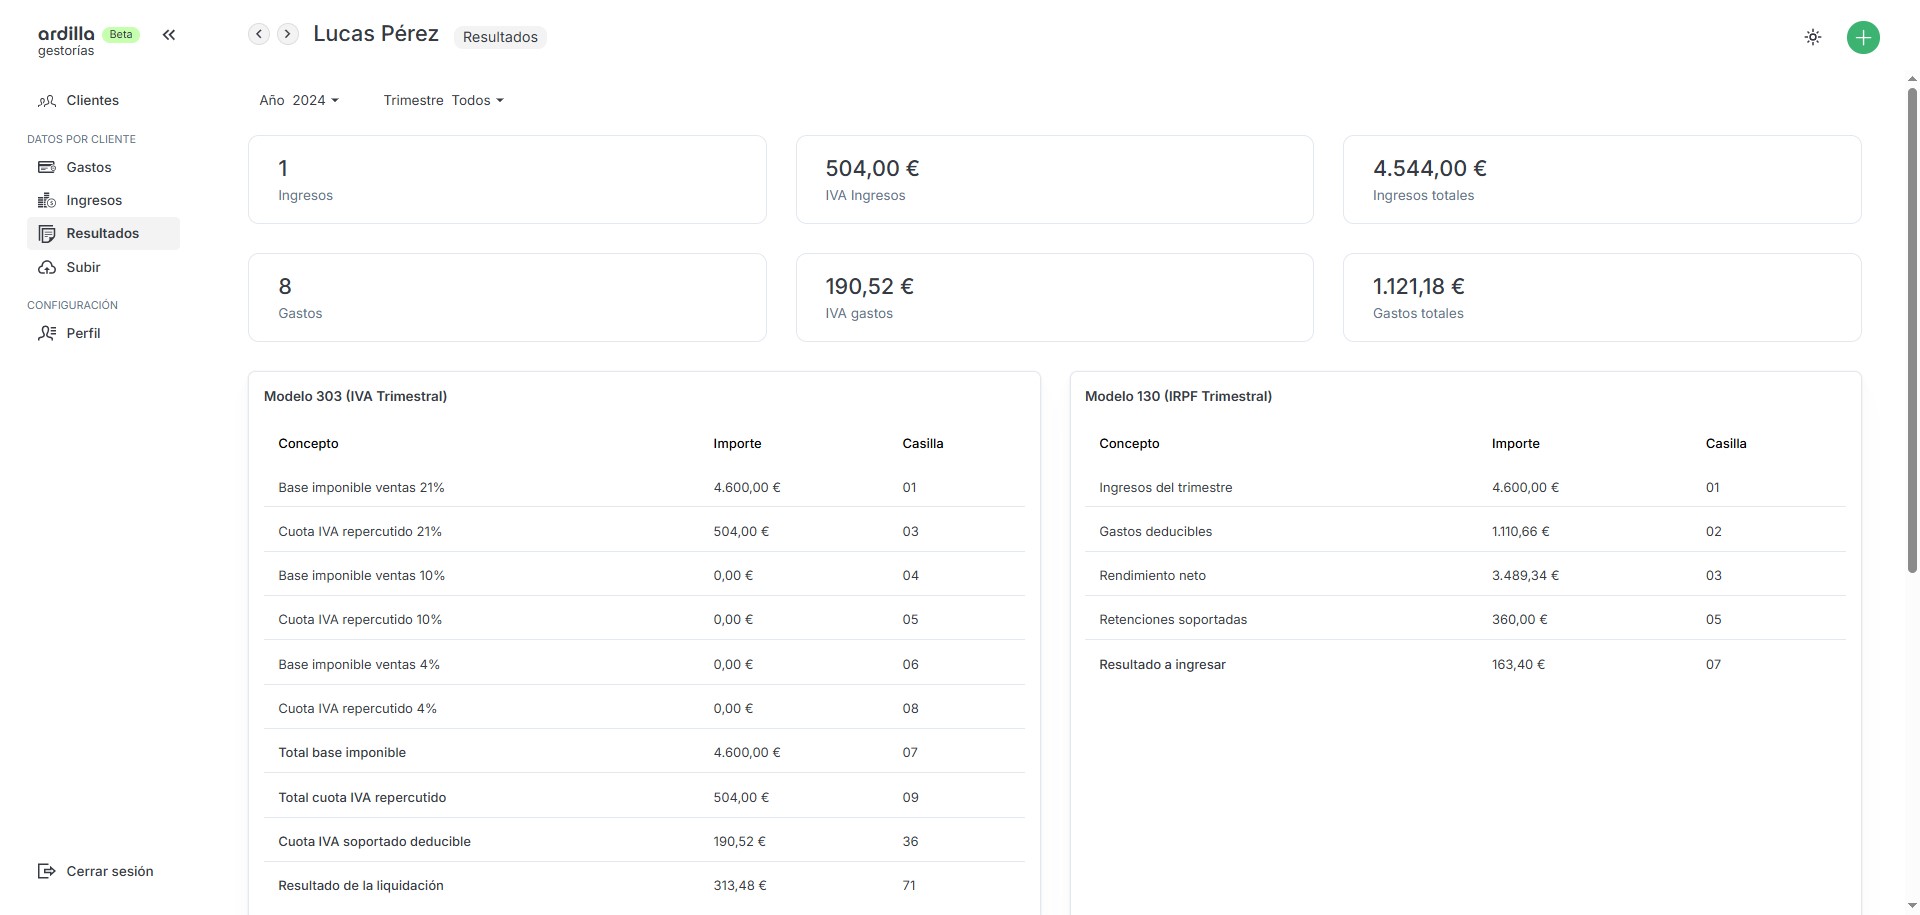Open Resultados in the sidebar
The image size is (1920, 915).
tap(103, 234)
